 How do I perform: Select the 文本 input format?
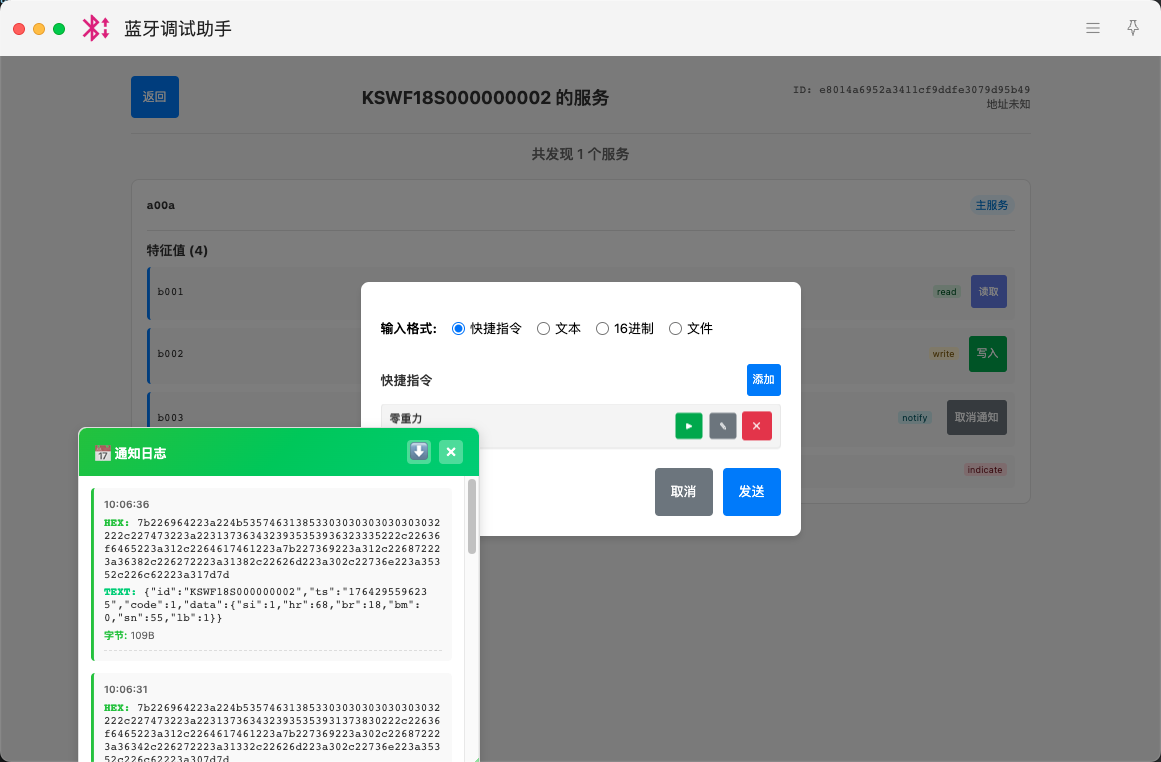(x=544, y=328)
